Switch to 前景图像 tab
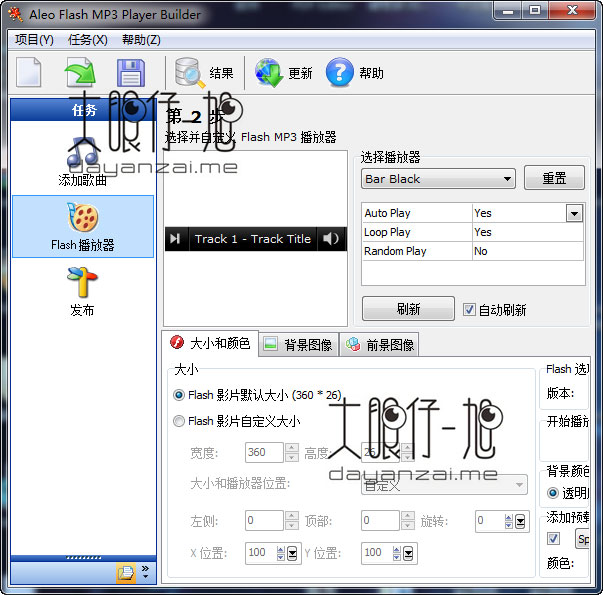This screenshot has height=595, width=603. point(380,345)
